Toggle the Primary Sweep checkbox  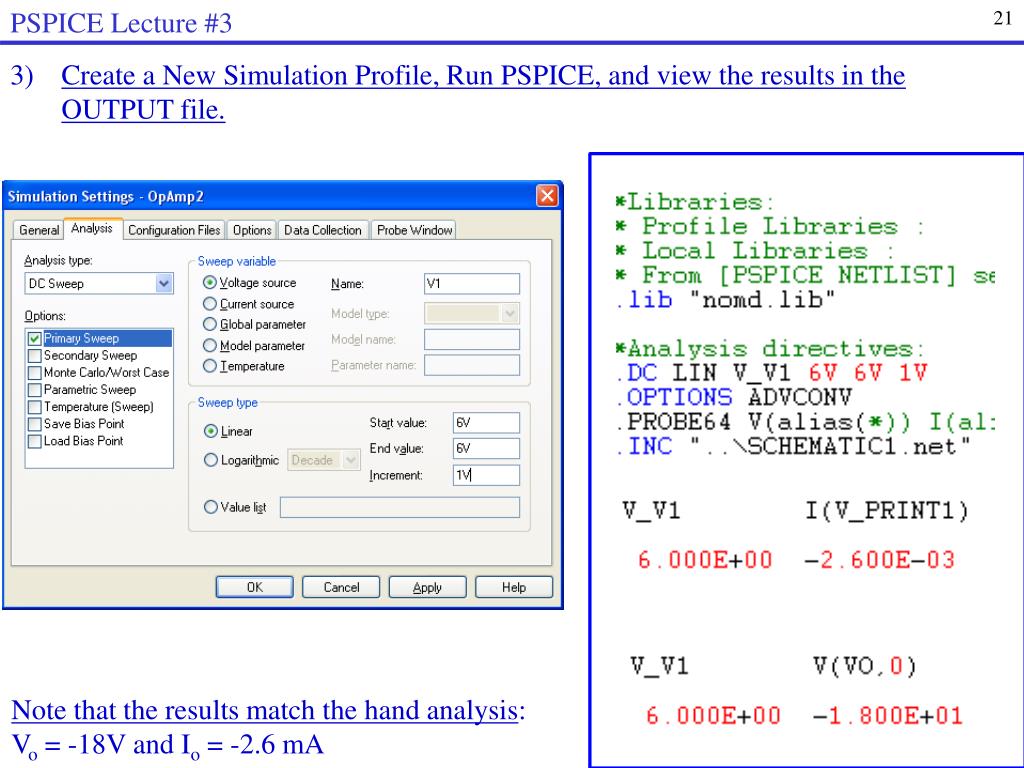[35, 338]
